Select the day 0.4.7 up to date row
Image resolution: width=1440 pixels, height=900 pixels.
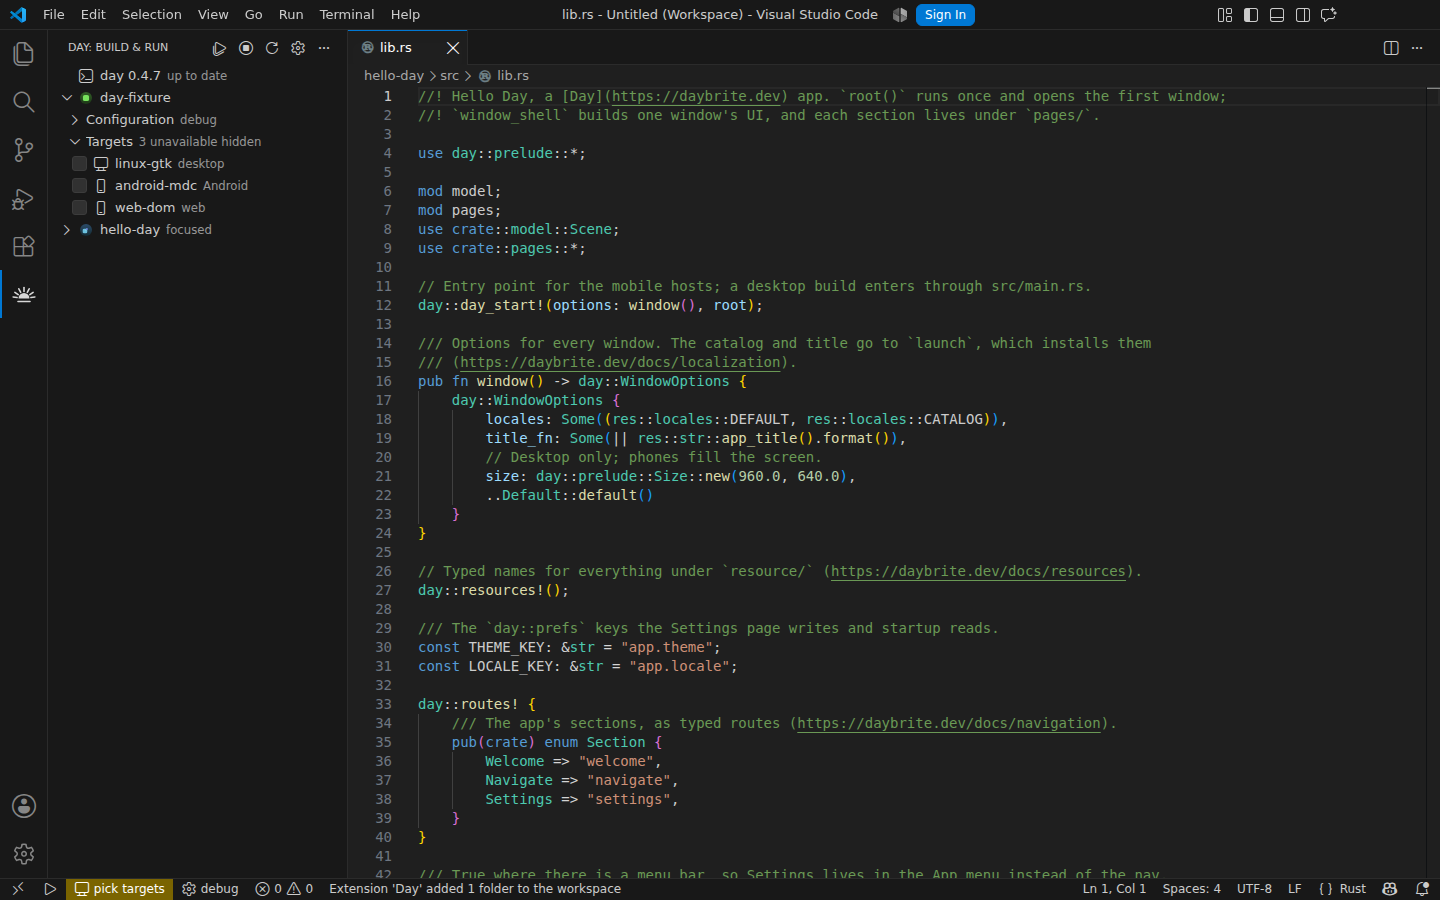point(197,76)
